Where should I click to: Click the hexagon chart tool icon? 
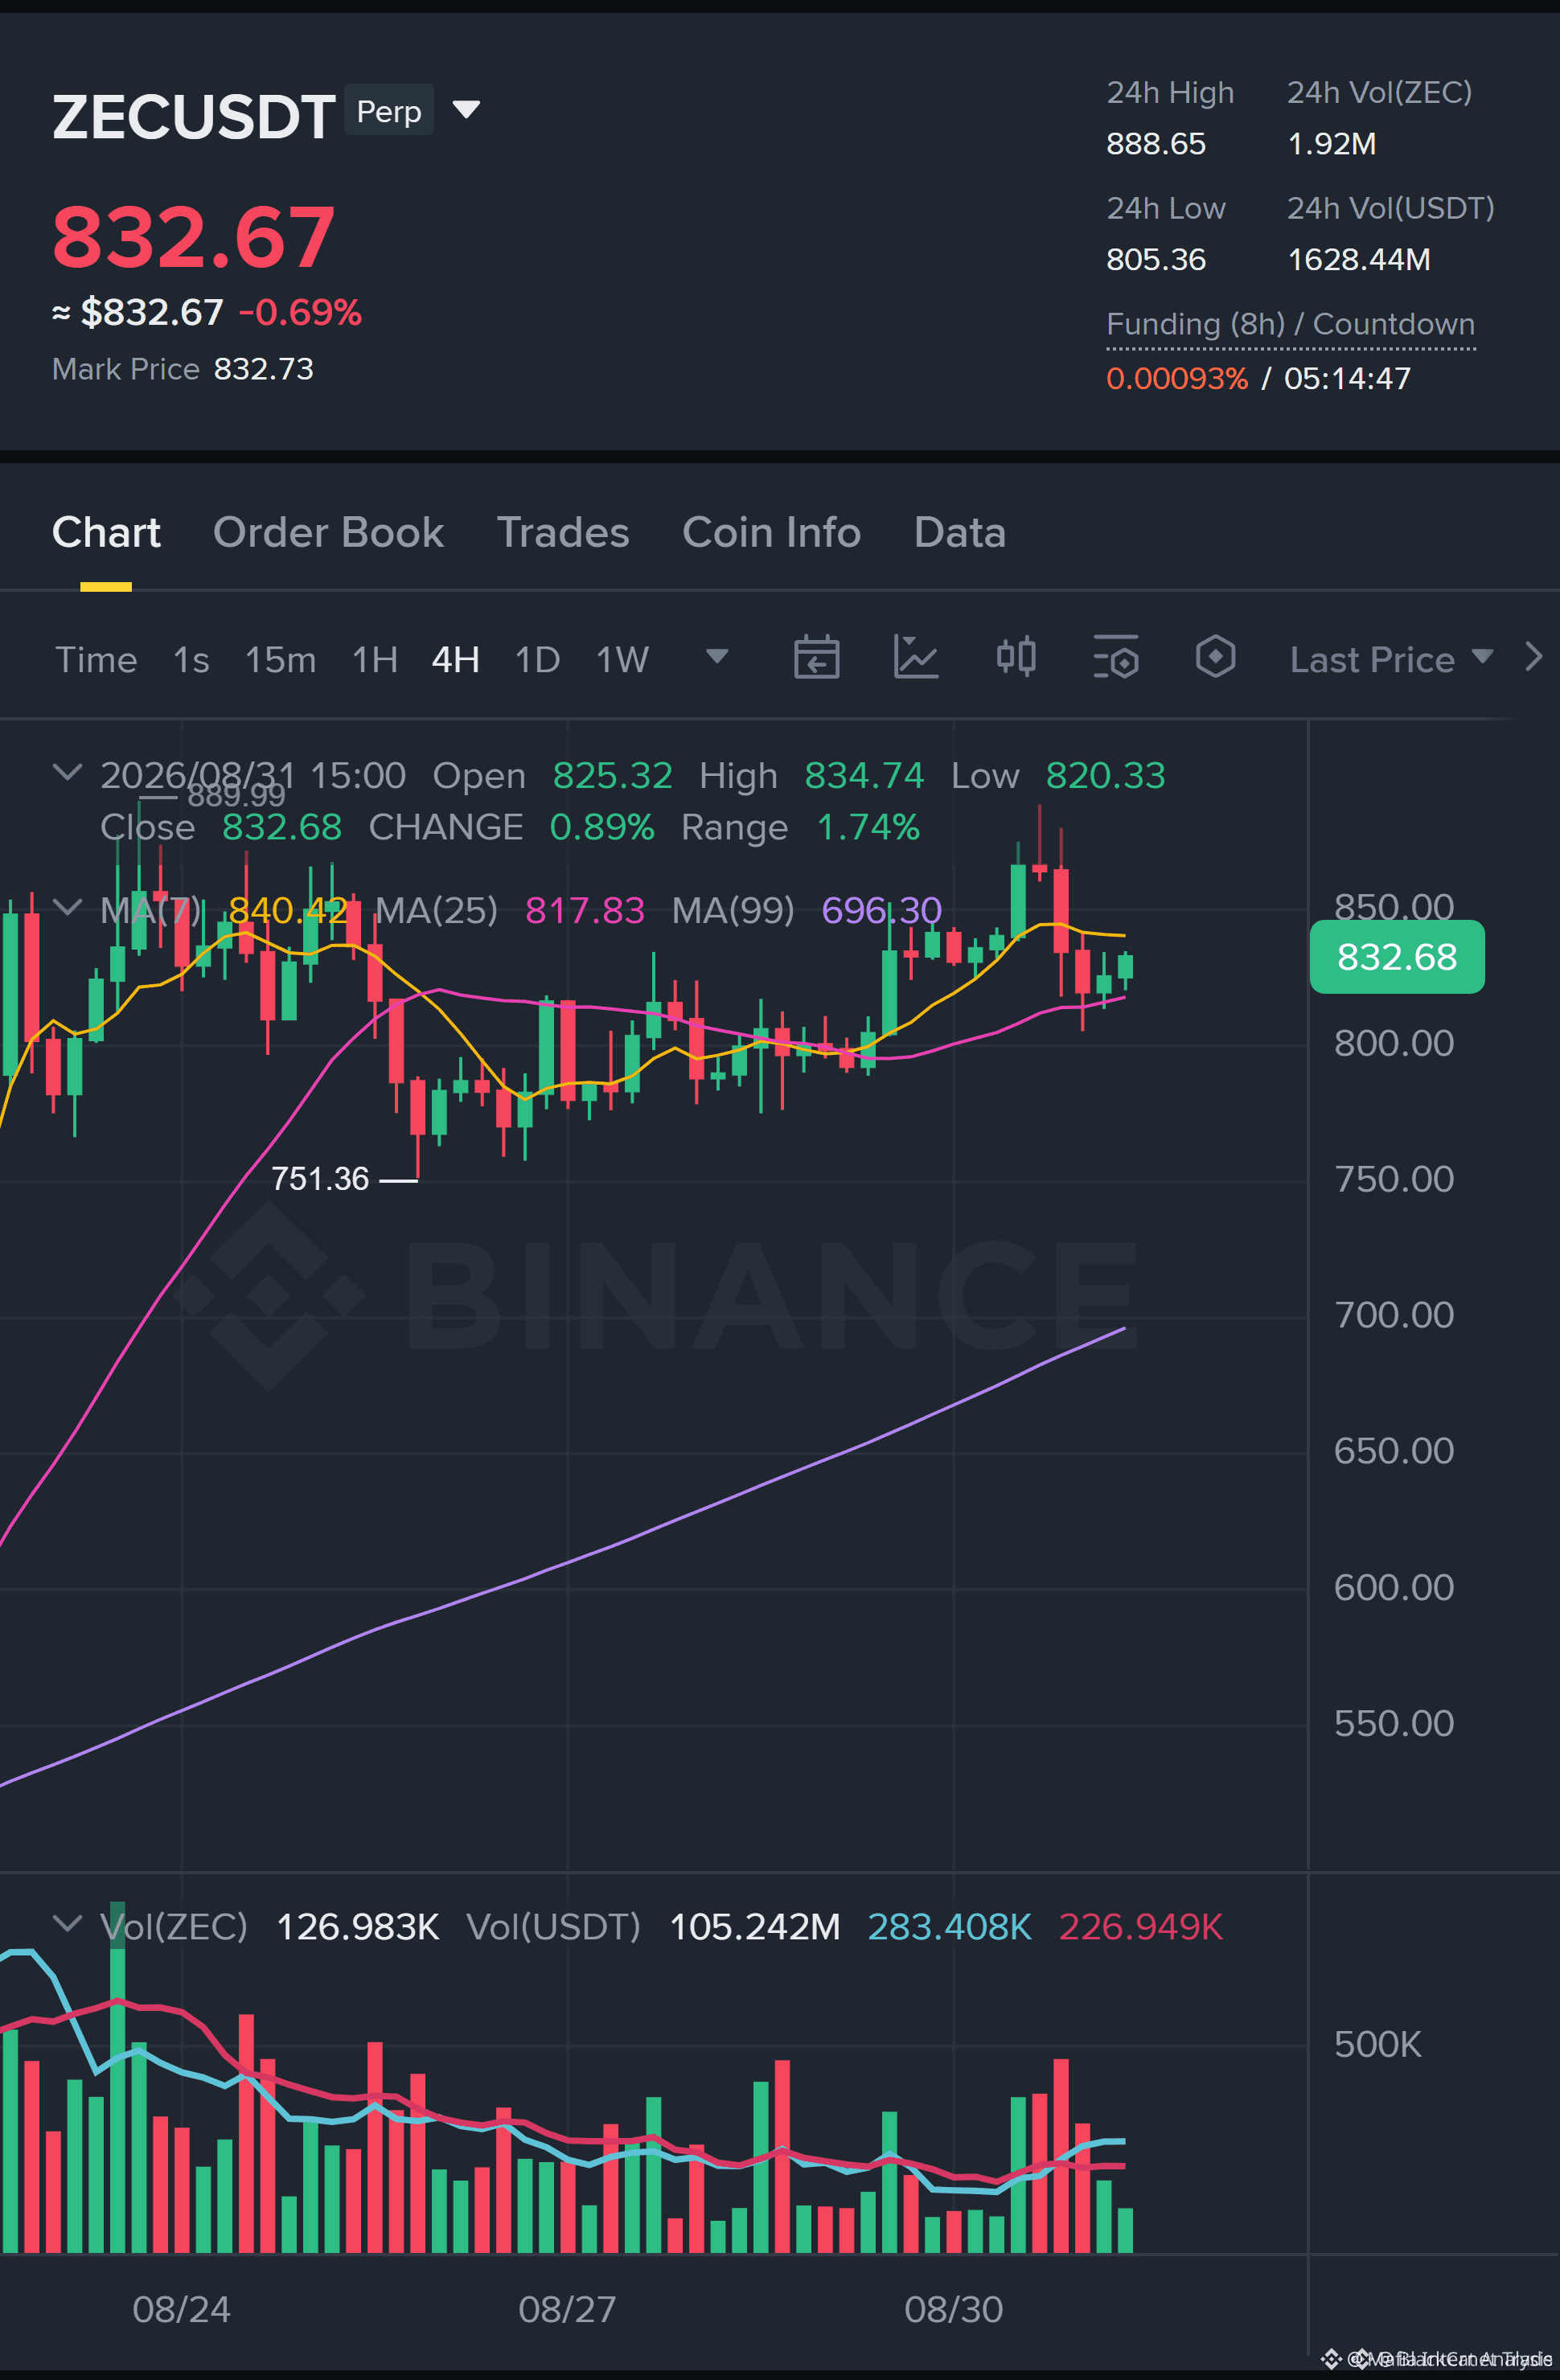pos(1216,657)
